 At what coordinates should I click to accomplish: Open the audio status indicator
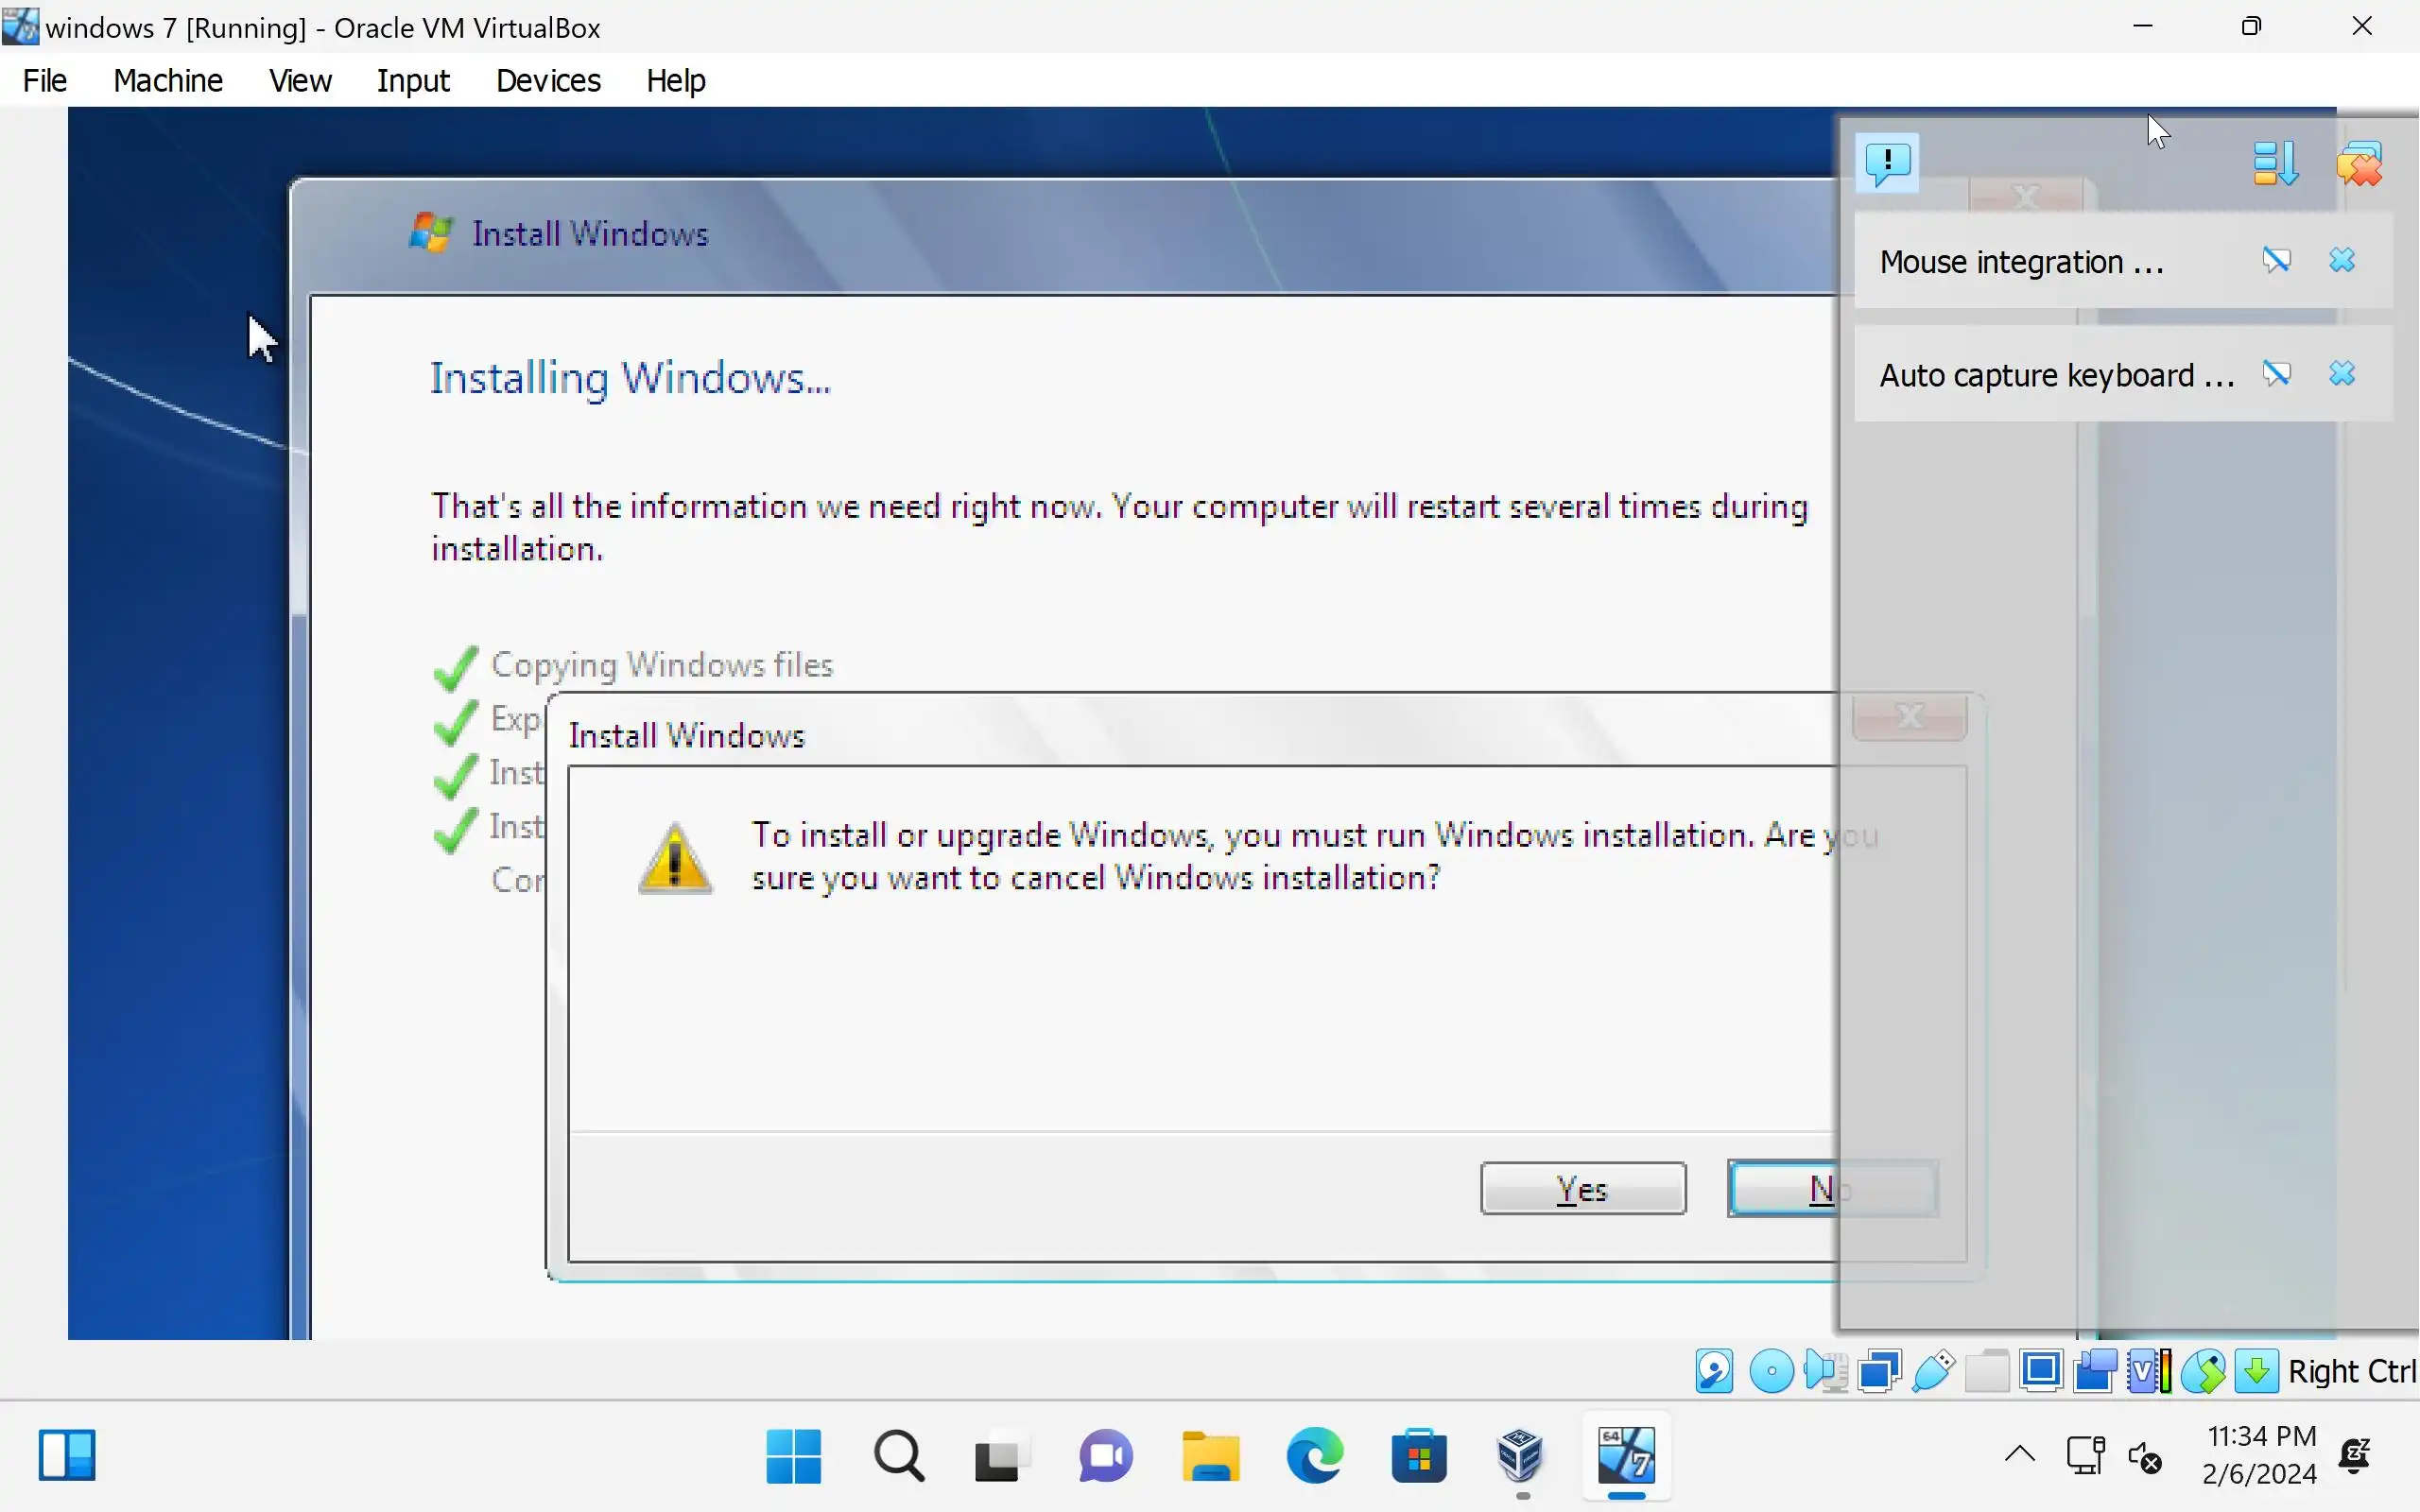(x=1825, y=1371)
